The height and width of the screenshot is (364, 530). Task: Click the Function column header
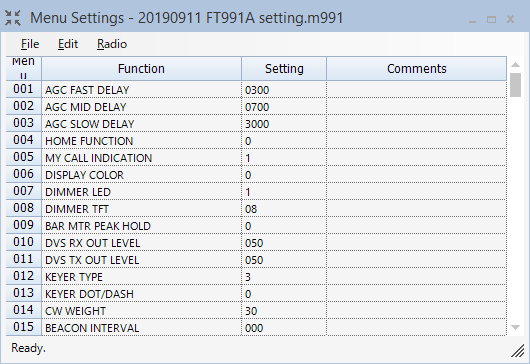pyautogui.click(x=141, y=69)
